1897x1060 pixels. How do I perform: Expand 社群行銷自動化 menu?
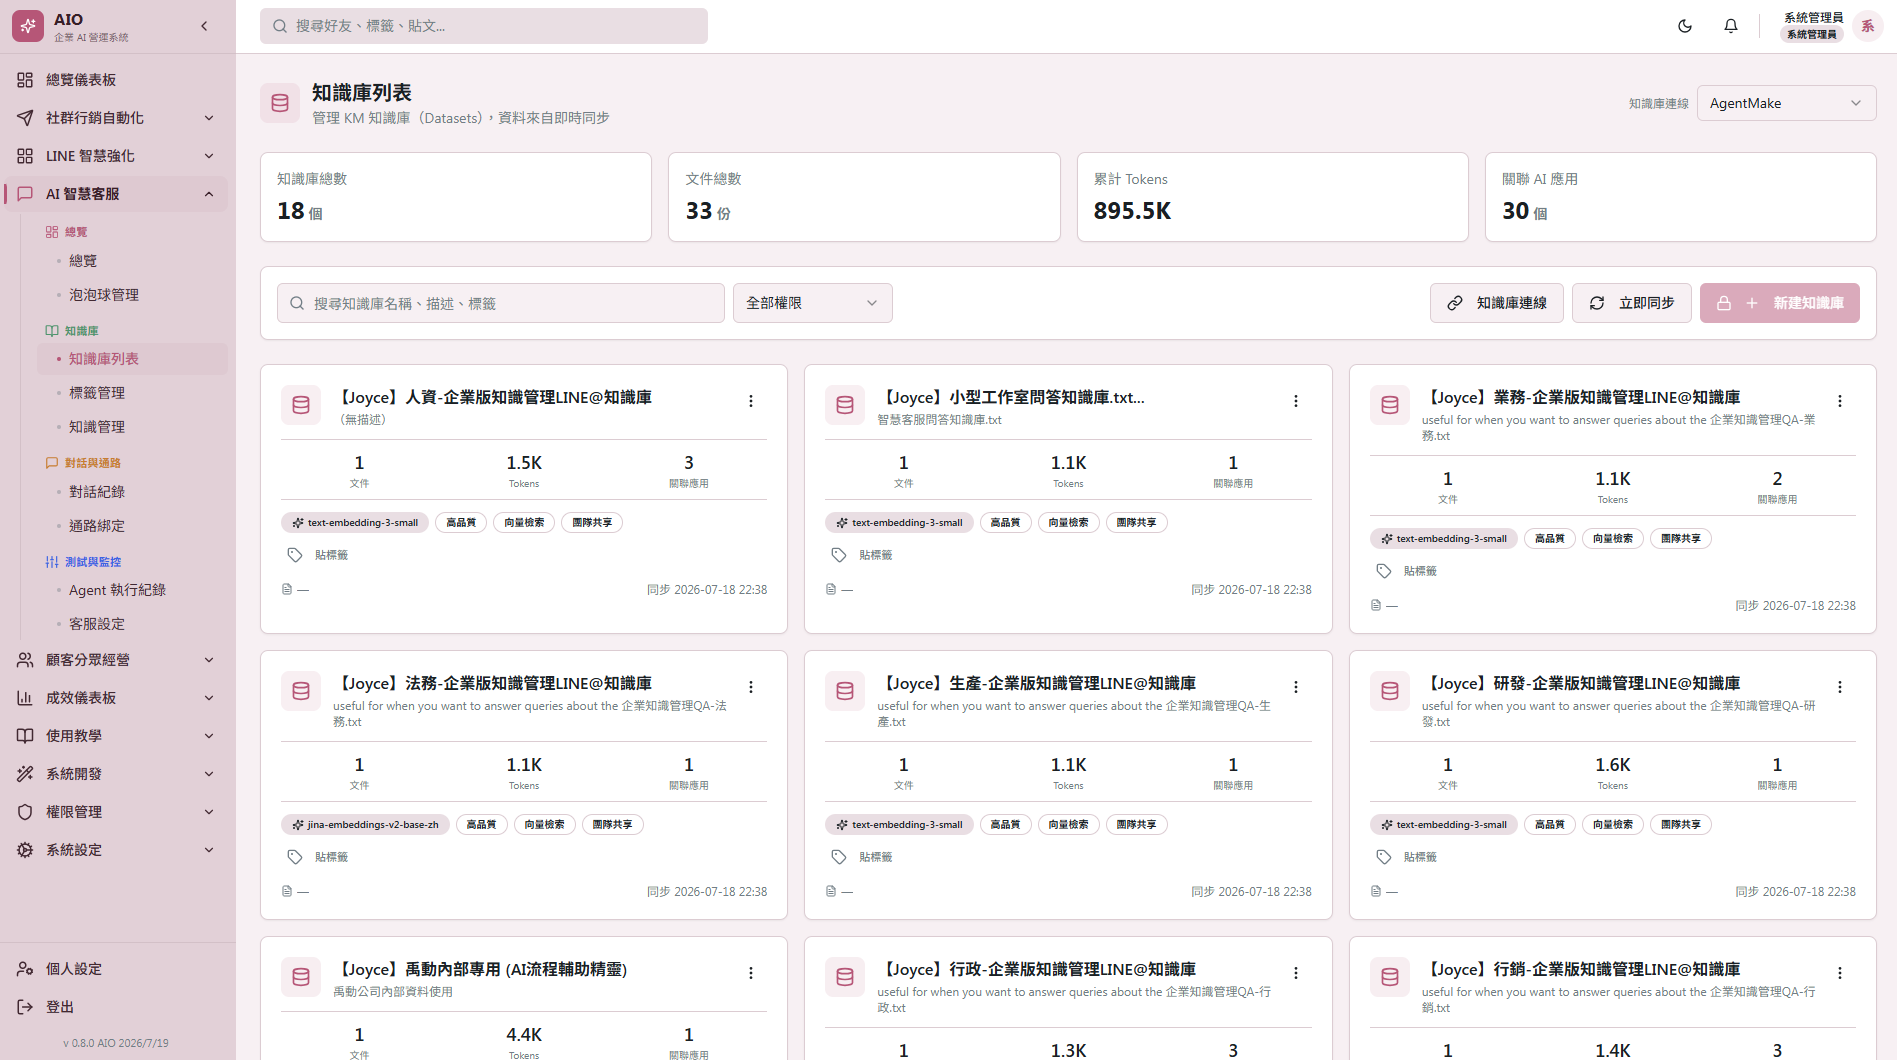click(x=116, y=118)
